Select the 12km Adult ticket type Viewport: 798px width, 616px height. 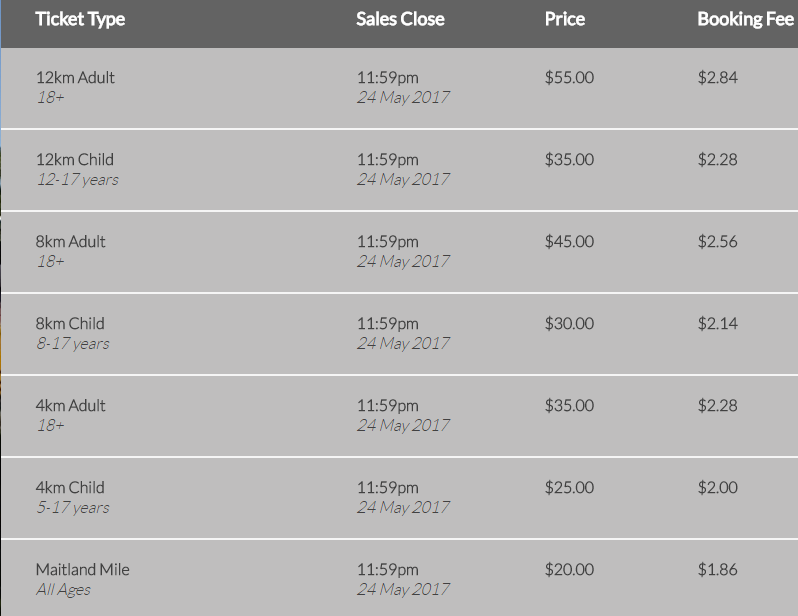coord(75,78)
